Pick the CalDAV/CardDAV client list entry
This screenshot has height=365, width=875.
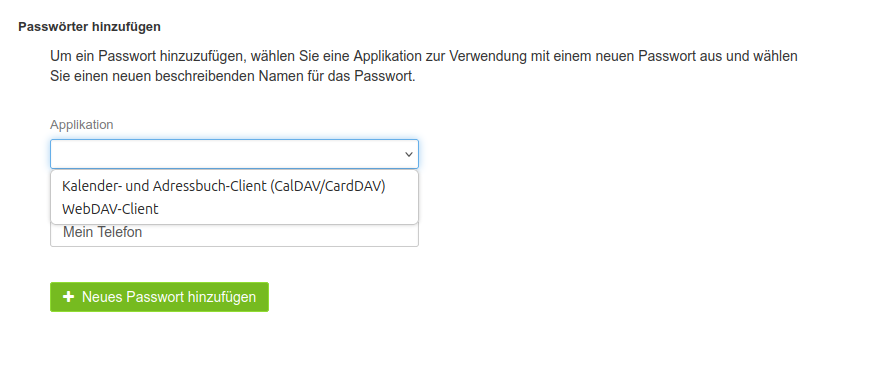234,186
